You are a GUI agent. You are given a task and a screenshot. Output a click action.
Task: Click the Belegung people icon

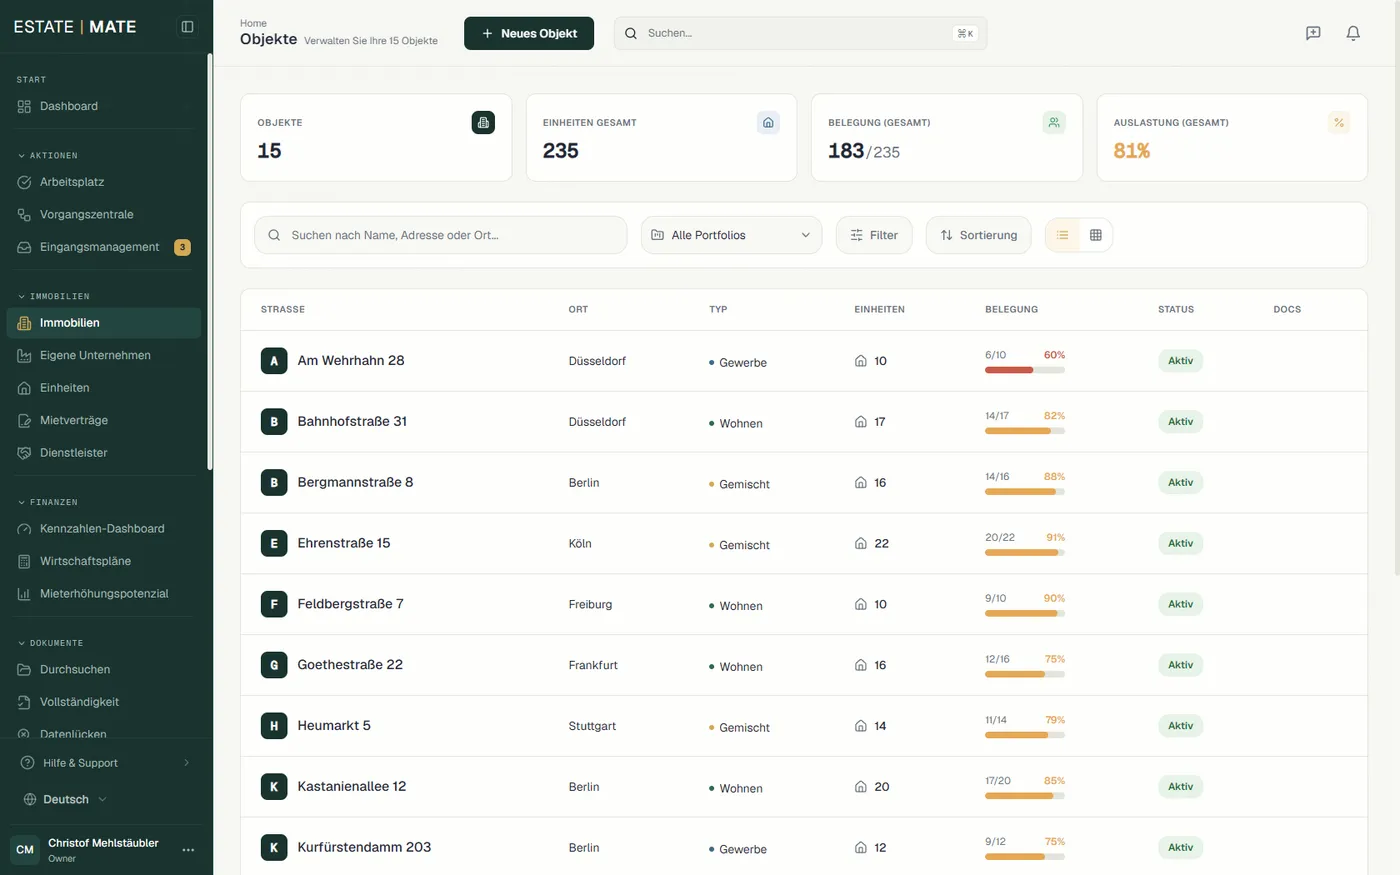[1054, 123]
